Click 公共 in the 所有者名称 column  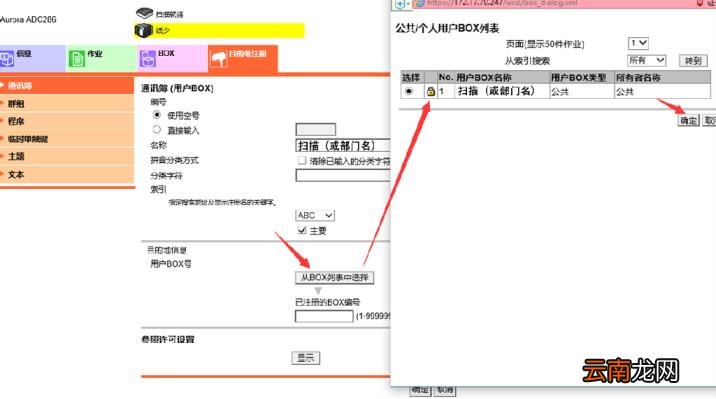[625, 92]
